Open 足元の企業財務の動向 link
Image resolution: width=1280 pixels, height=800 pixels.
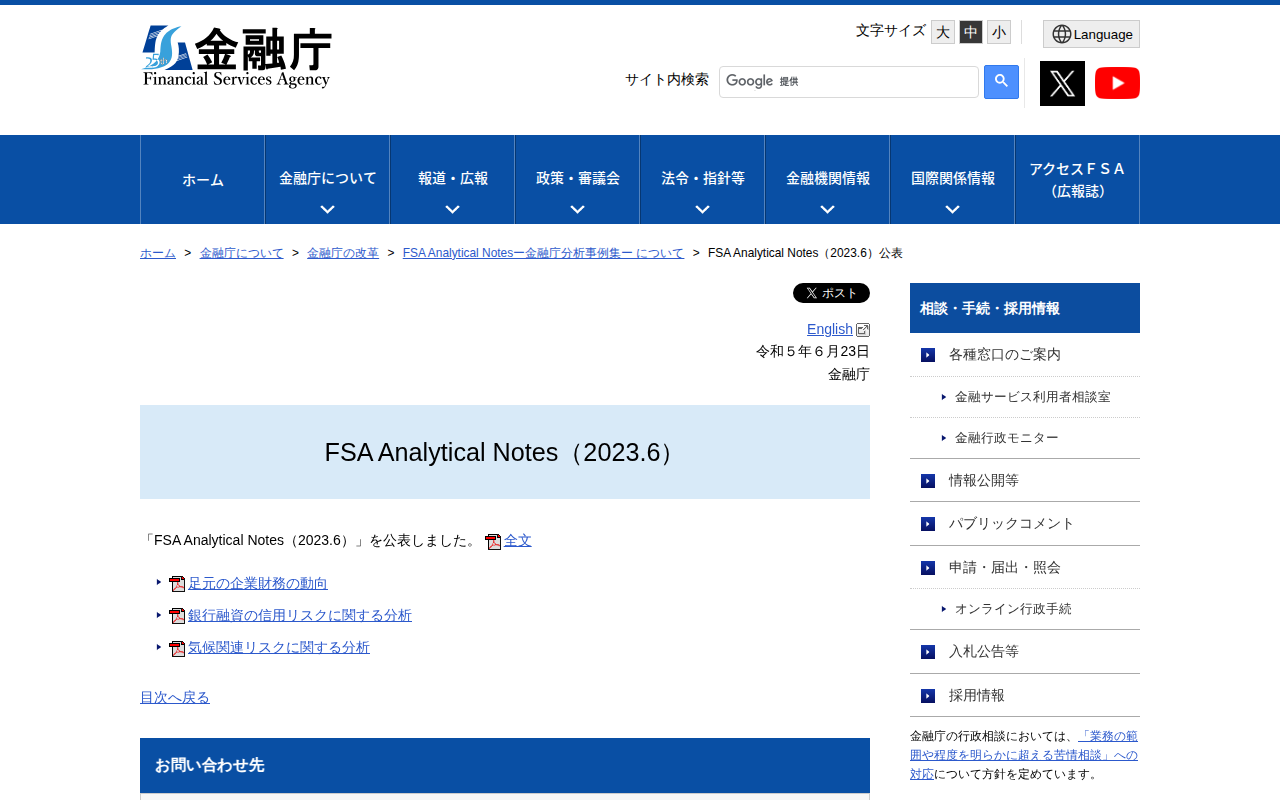pyautogui.click(x=258, y=583)
